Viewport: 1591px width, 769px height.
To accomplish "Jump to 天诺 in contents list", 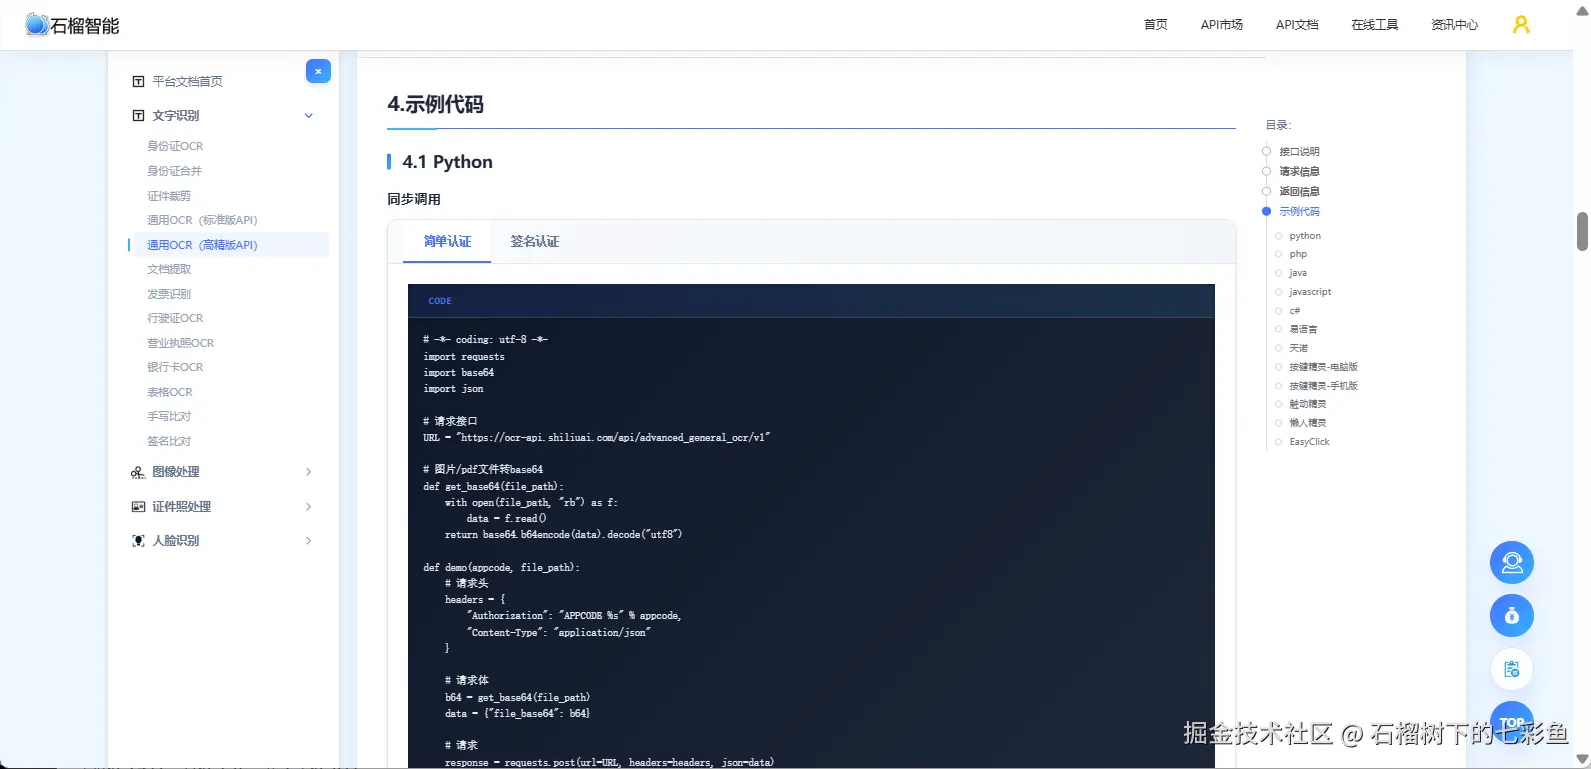I will (x=1298, y=348).
